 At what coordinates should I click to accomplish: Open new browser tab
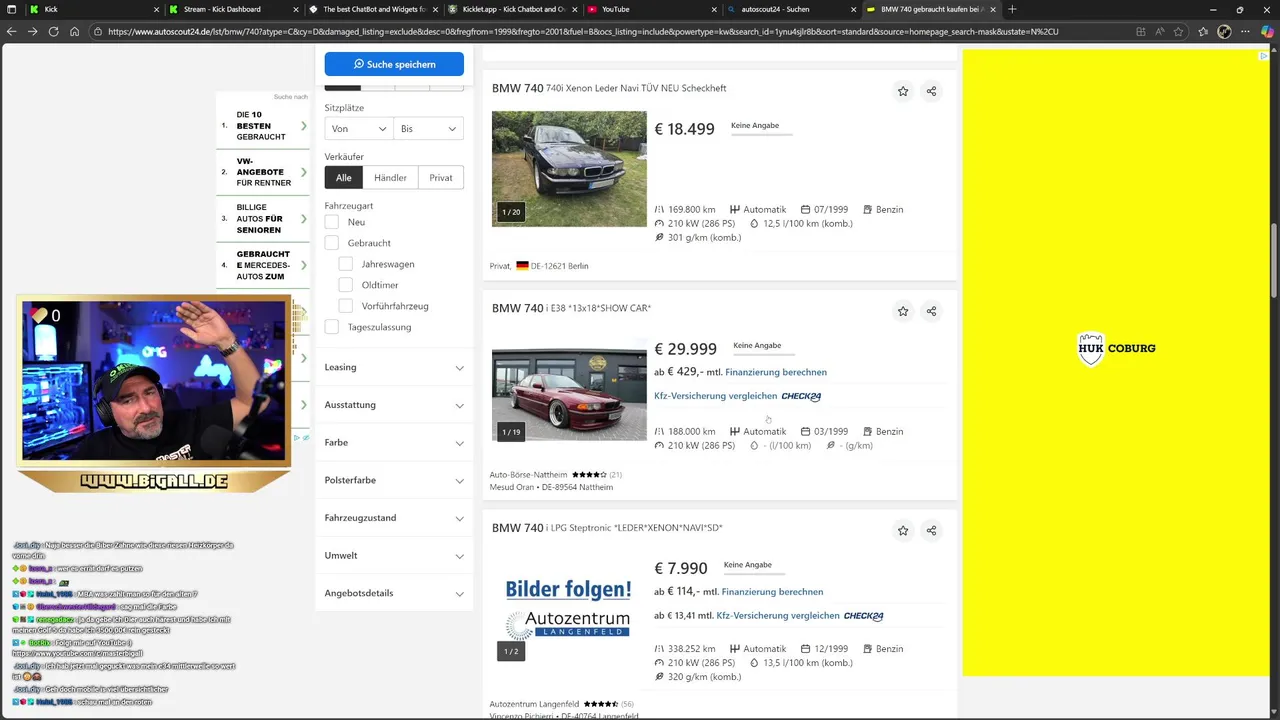tap(1012, 9)
